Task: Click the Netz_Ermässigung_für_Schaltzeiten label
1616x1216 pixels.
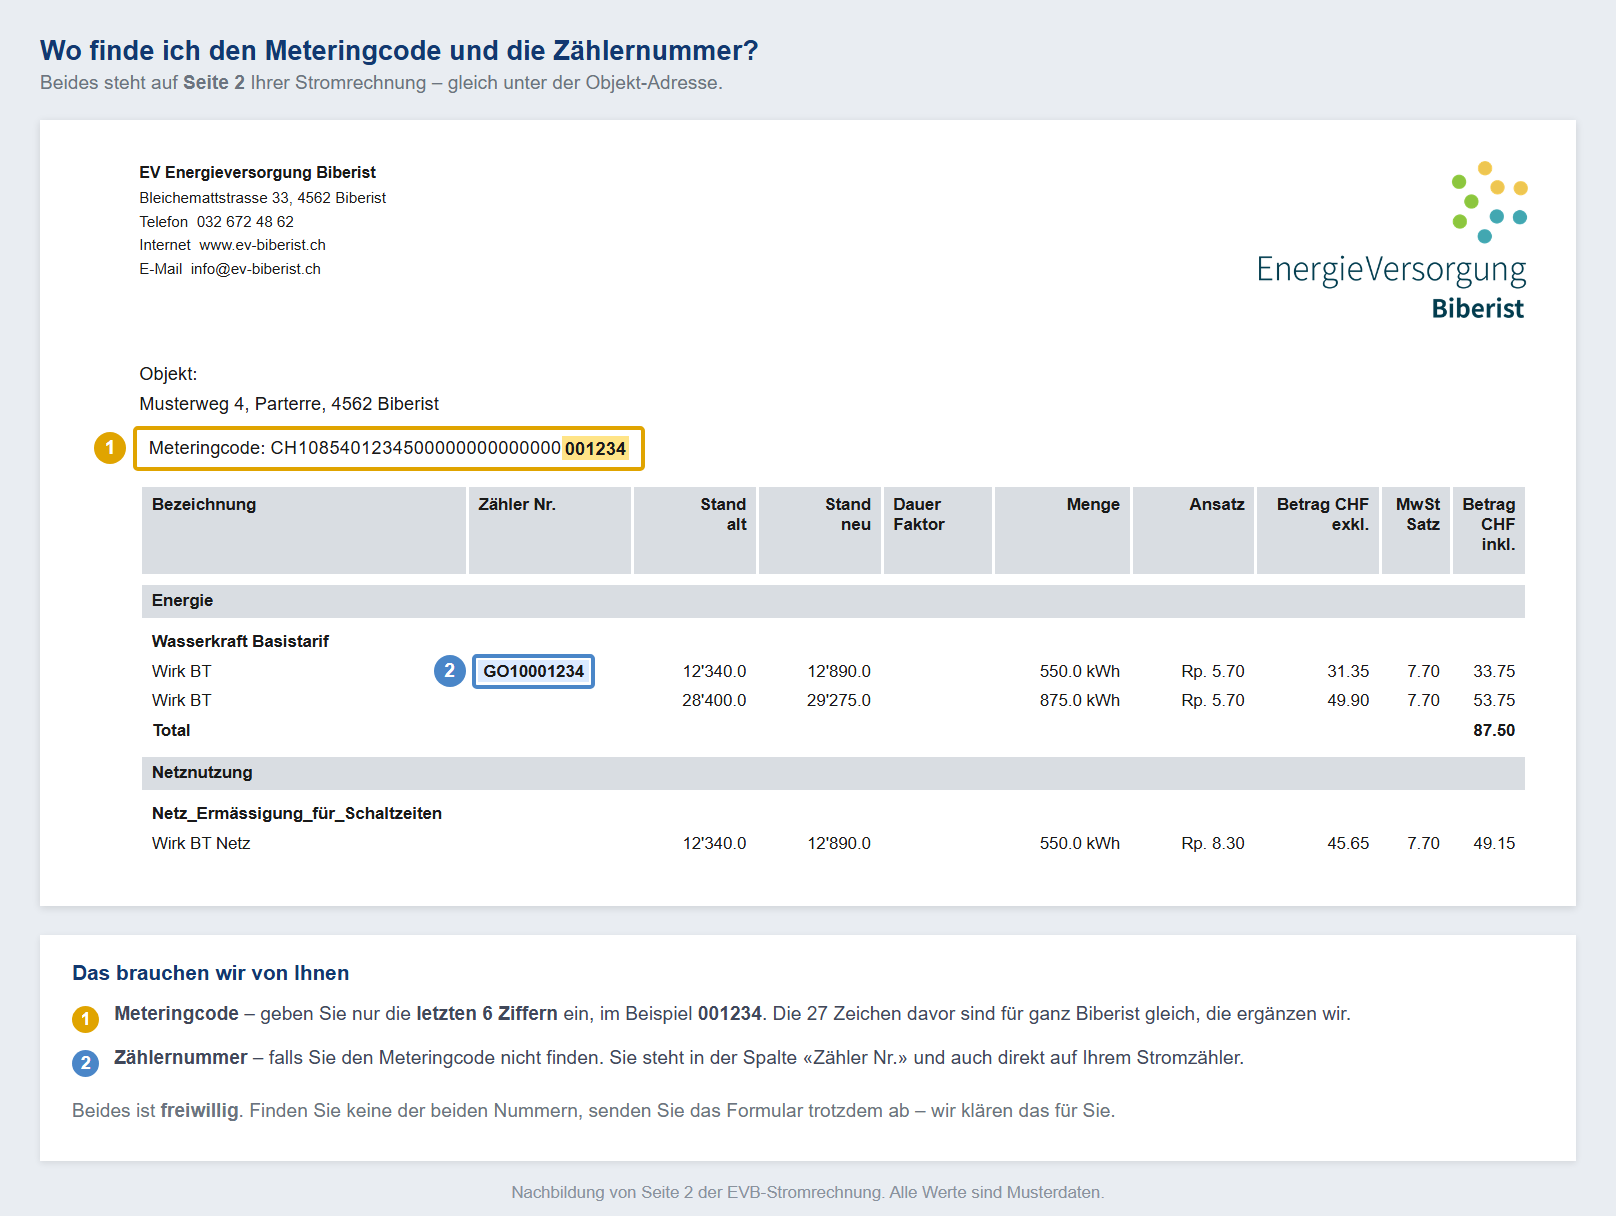Action: coord(297,813)
